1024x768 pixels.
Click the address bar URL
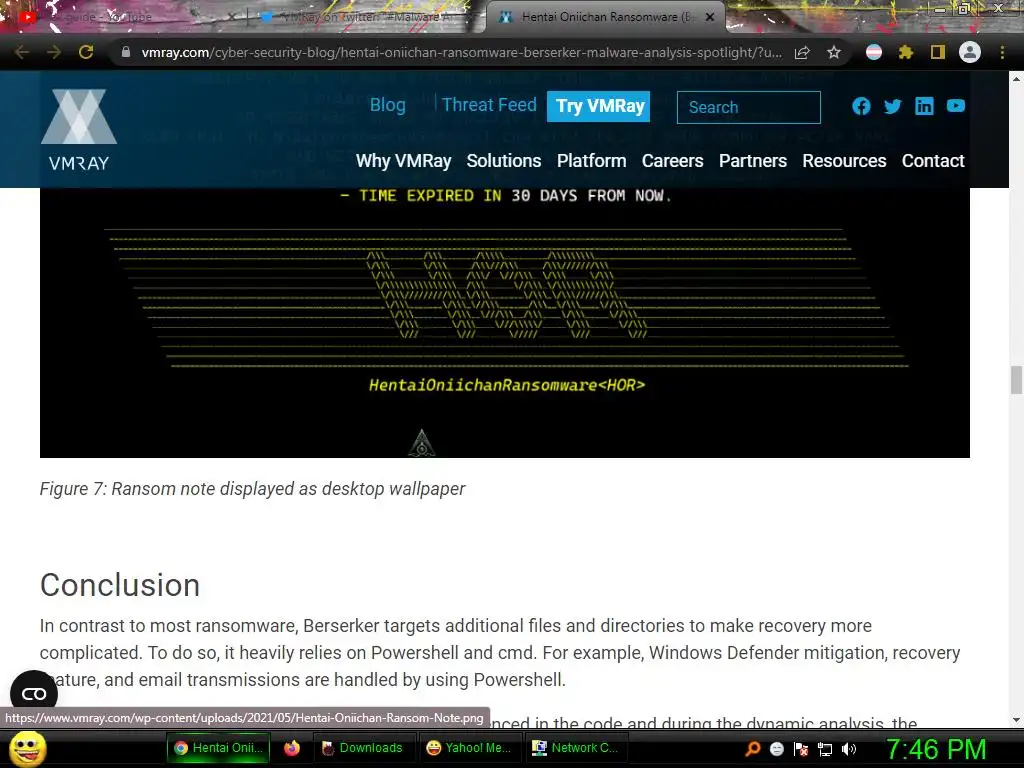click(x=461, y=52)
